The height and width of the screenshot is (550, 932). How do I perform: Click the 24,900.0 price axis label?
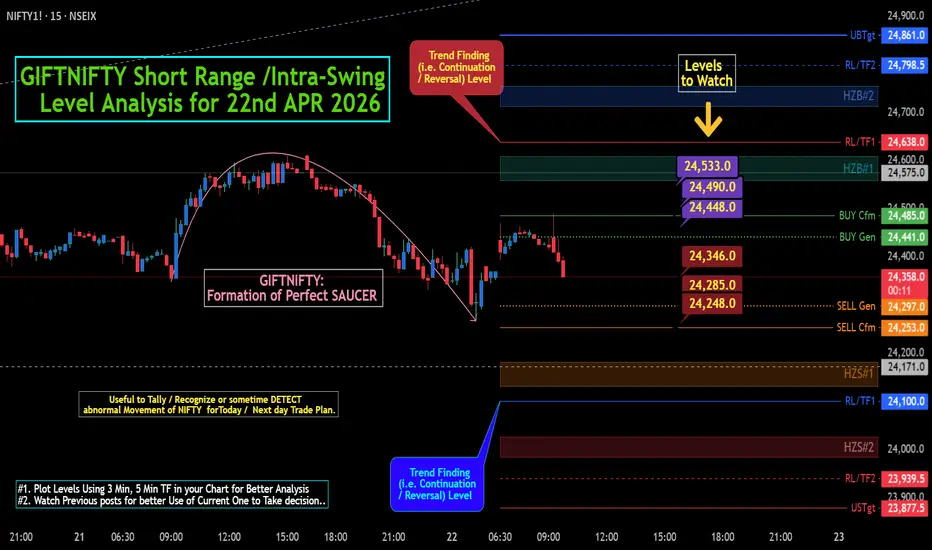905,15
